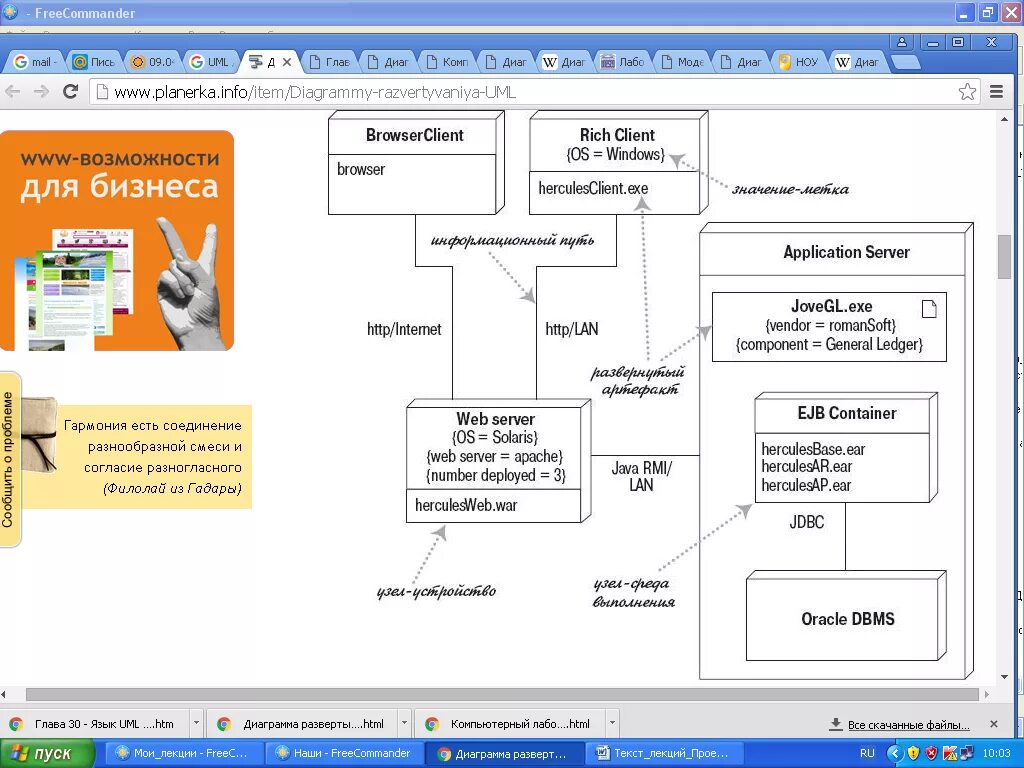Click the down arrow of the vertical scrollbar
Image resolution: width=1024 pixels, height=768 pixels.
click(x=1004, y=677)
